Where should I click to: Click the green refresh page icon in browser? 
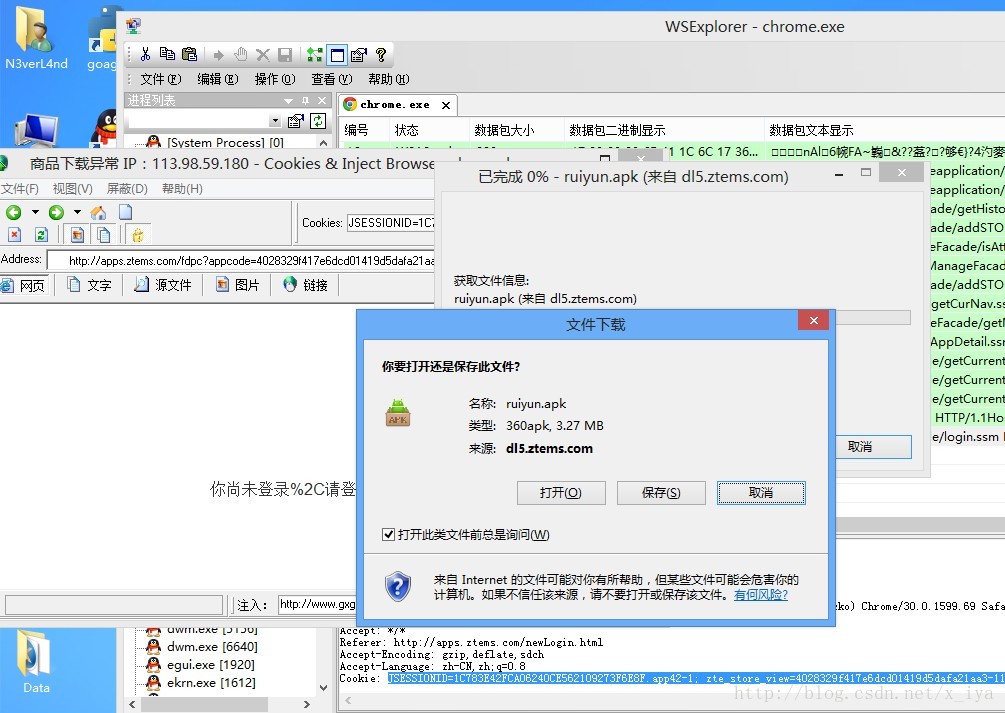[42, 235]
